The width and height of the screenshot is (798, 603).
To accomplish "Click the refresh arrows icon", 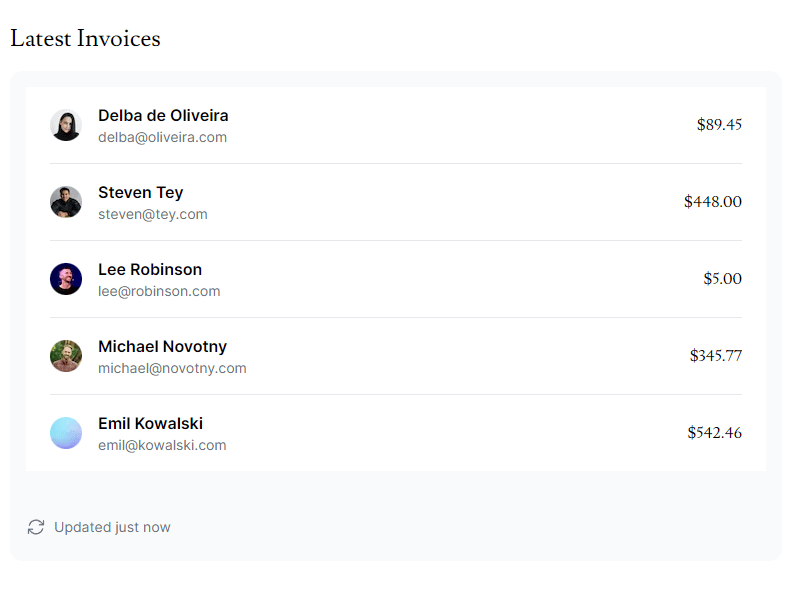I will (36, 527).
